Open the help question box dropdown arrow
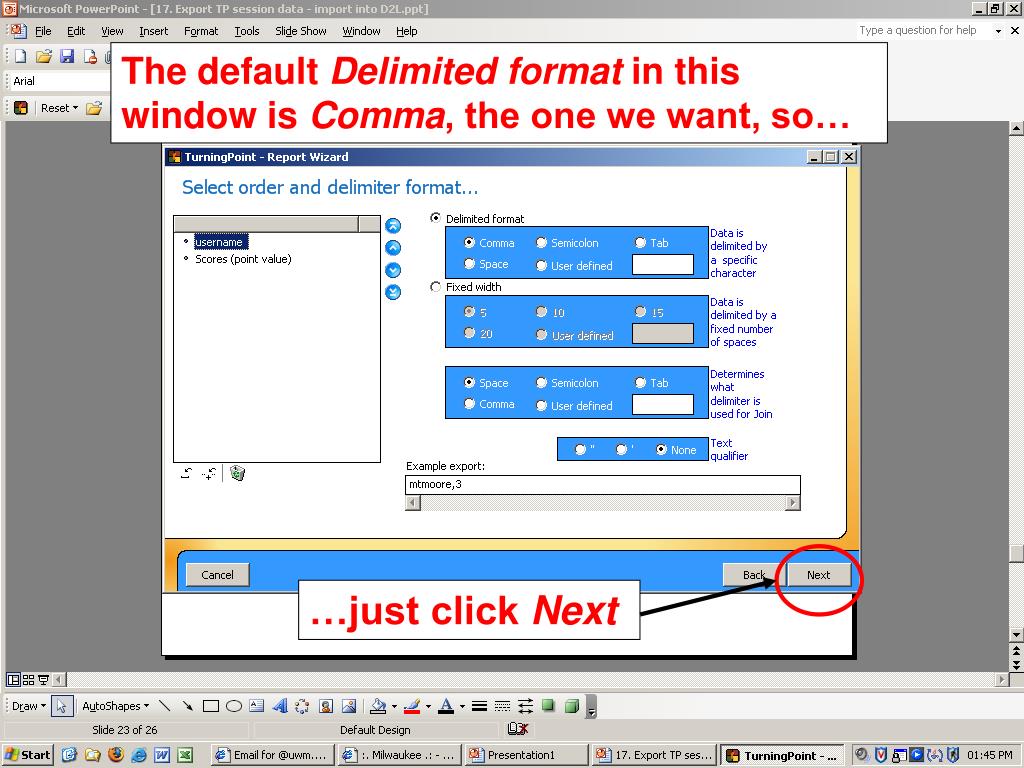 [998, 31]
